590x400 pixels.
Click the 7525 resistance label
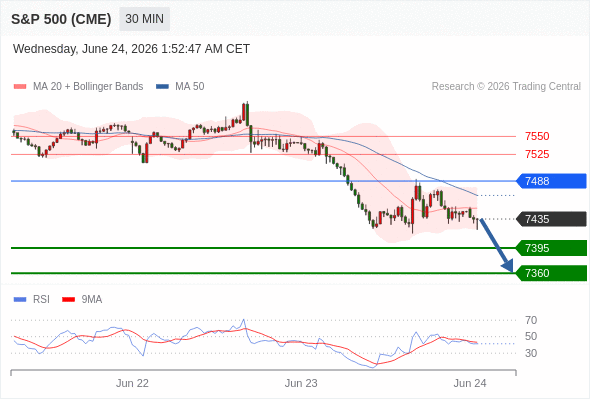(x=537, y=154)
